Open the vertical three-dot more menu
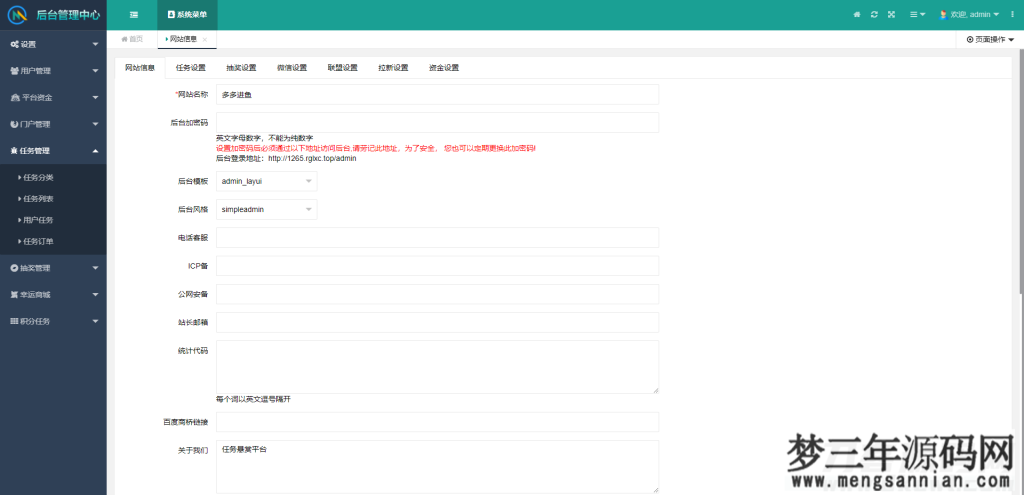The height and width of the screenshot is (495, 1024). click(1012, 15)
